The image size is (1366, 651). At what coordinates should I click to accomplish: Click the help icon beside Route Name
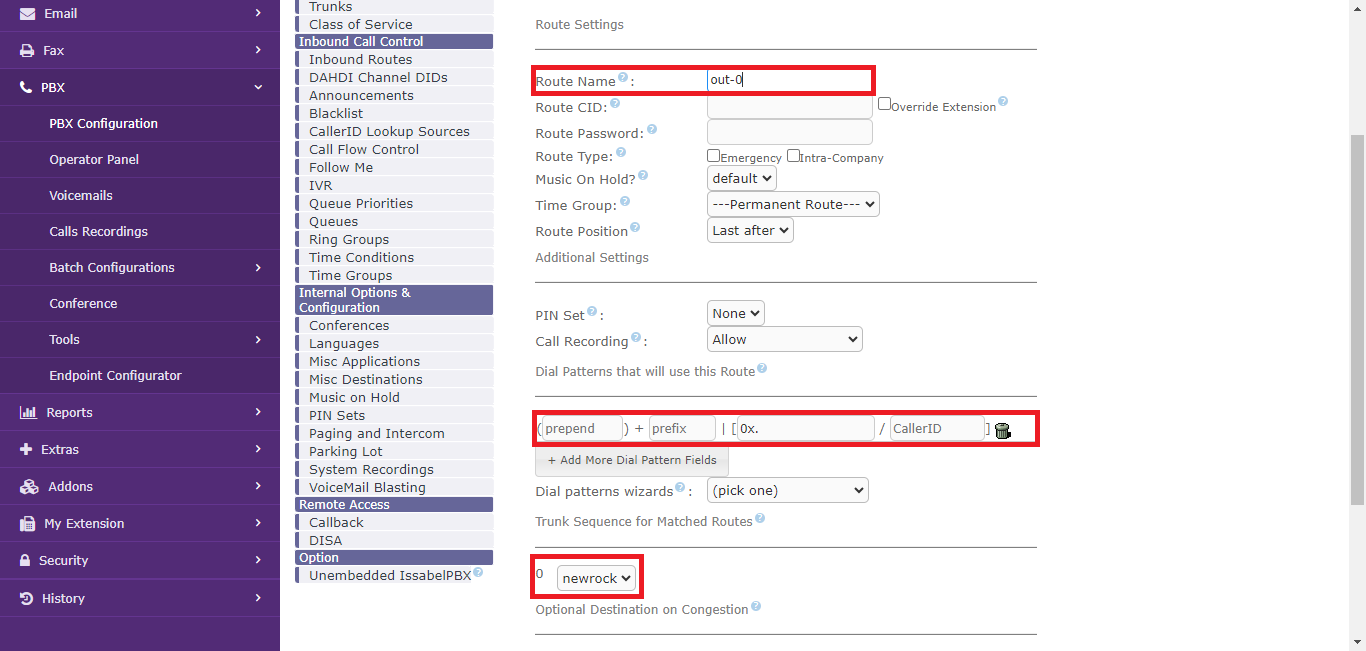623,78
